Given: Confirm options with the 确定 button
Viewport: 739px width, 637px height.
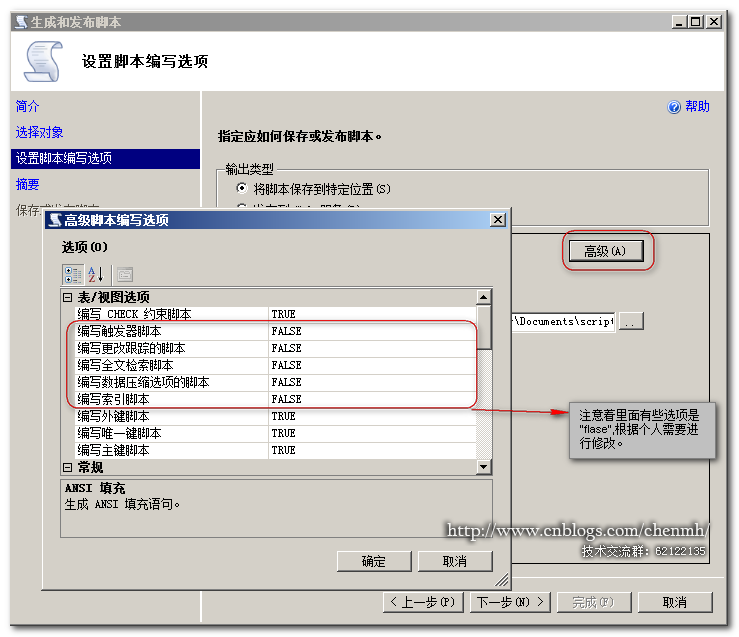Looking at the screenshot, I should click(x=374, y=561).
